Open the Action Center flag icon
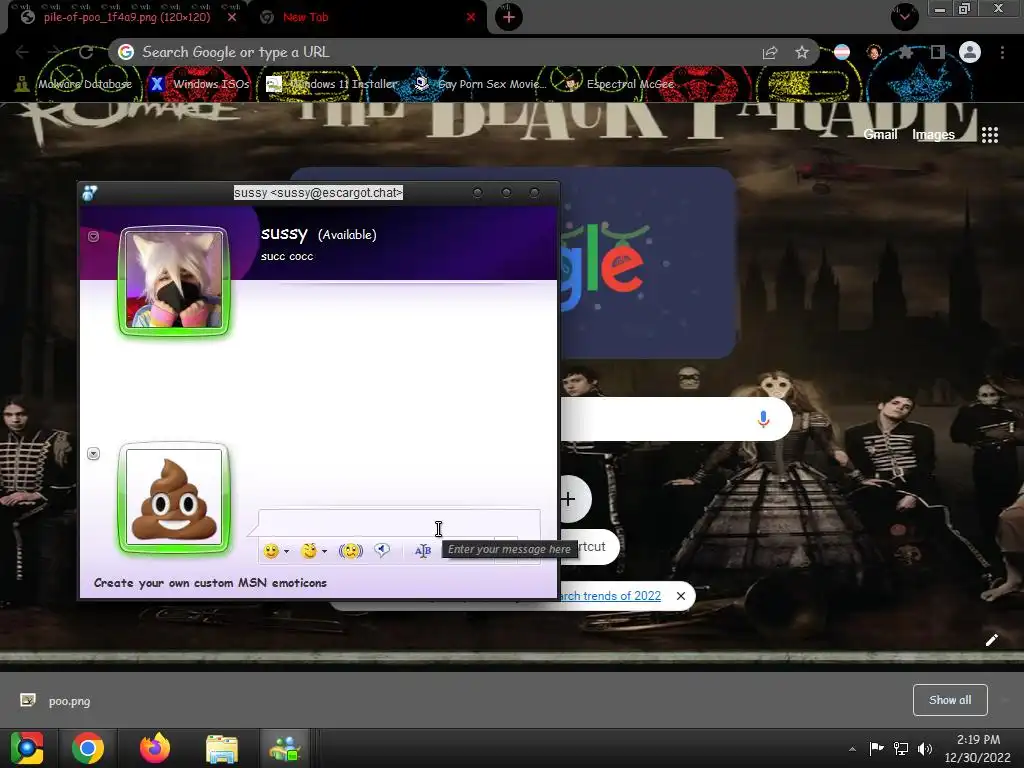1024x768 pixels. pyautogui.click(x=876, y=748)
